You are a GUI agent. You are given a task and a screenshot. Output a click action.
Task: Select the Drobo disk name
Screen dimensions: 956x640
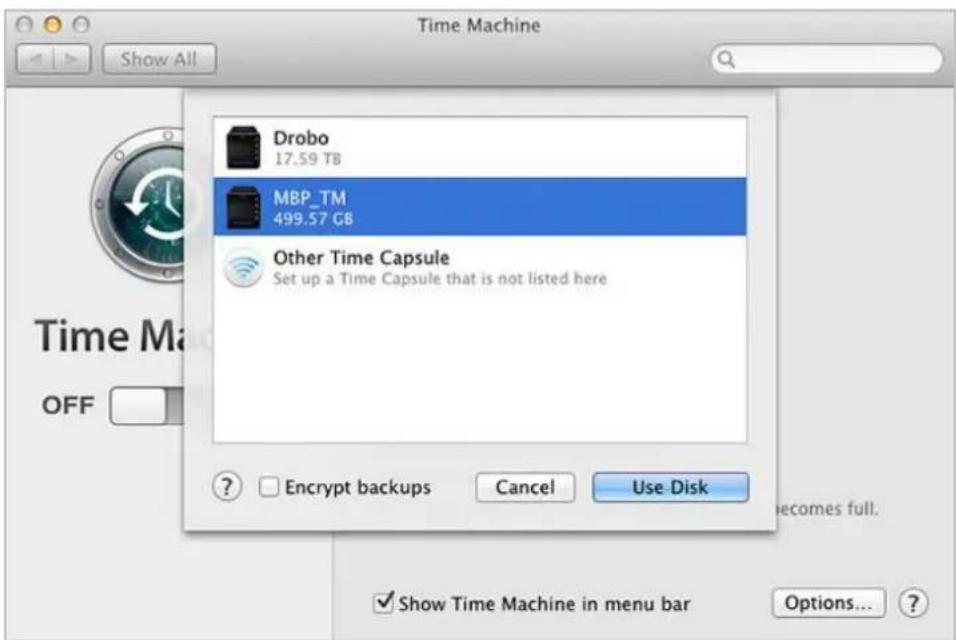(301, 138)
